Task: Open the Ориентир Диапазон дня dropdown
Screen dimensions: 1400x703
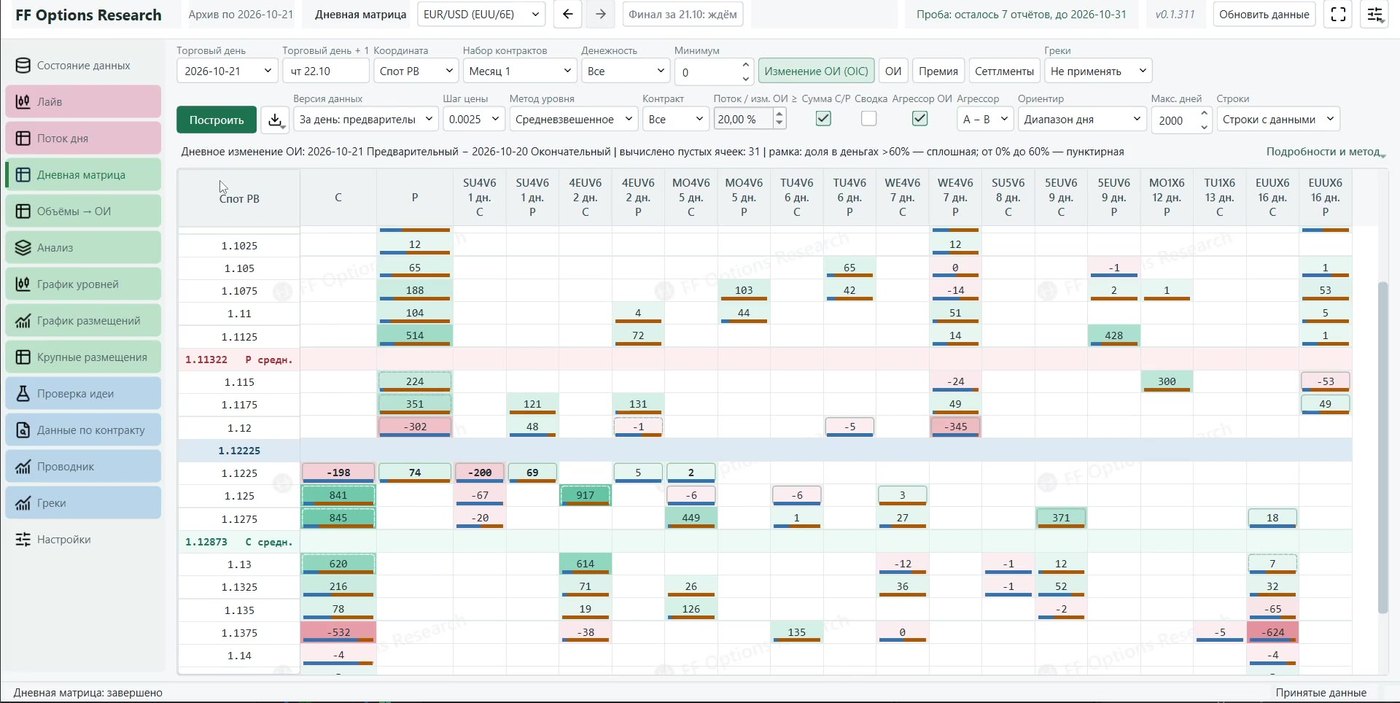Action: (1082, 119)
